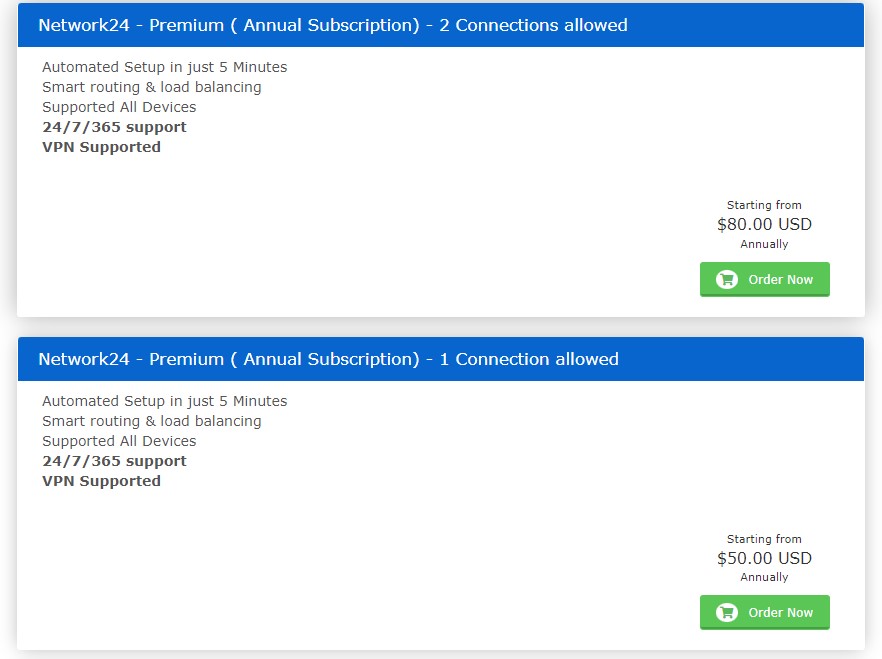This screenshot has height=659, width=882.
Task: Click the shopping cart icon on the first Order Now button
Action: coord(727,279)
